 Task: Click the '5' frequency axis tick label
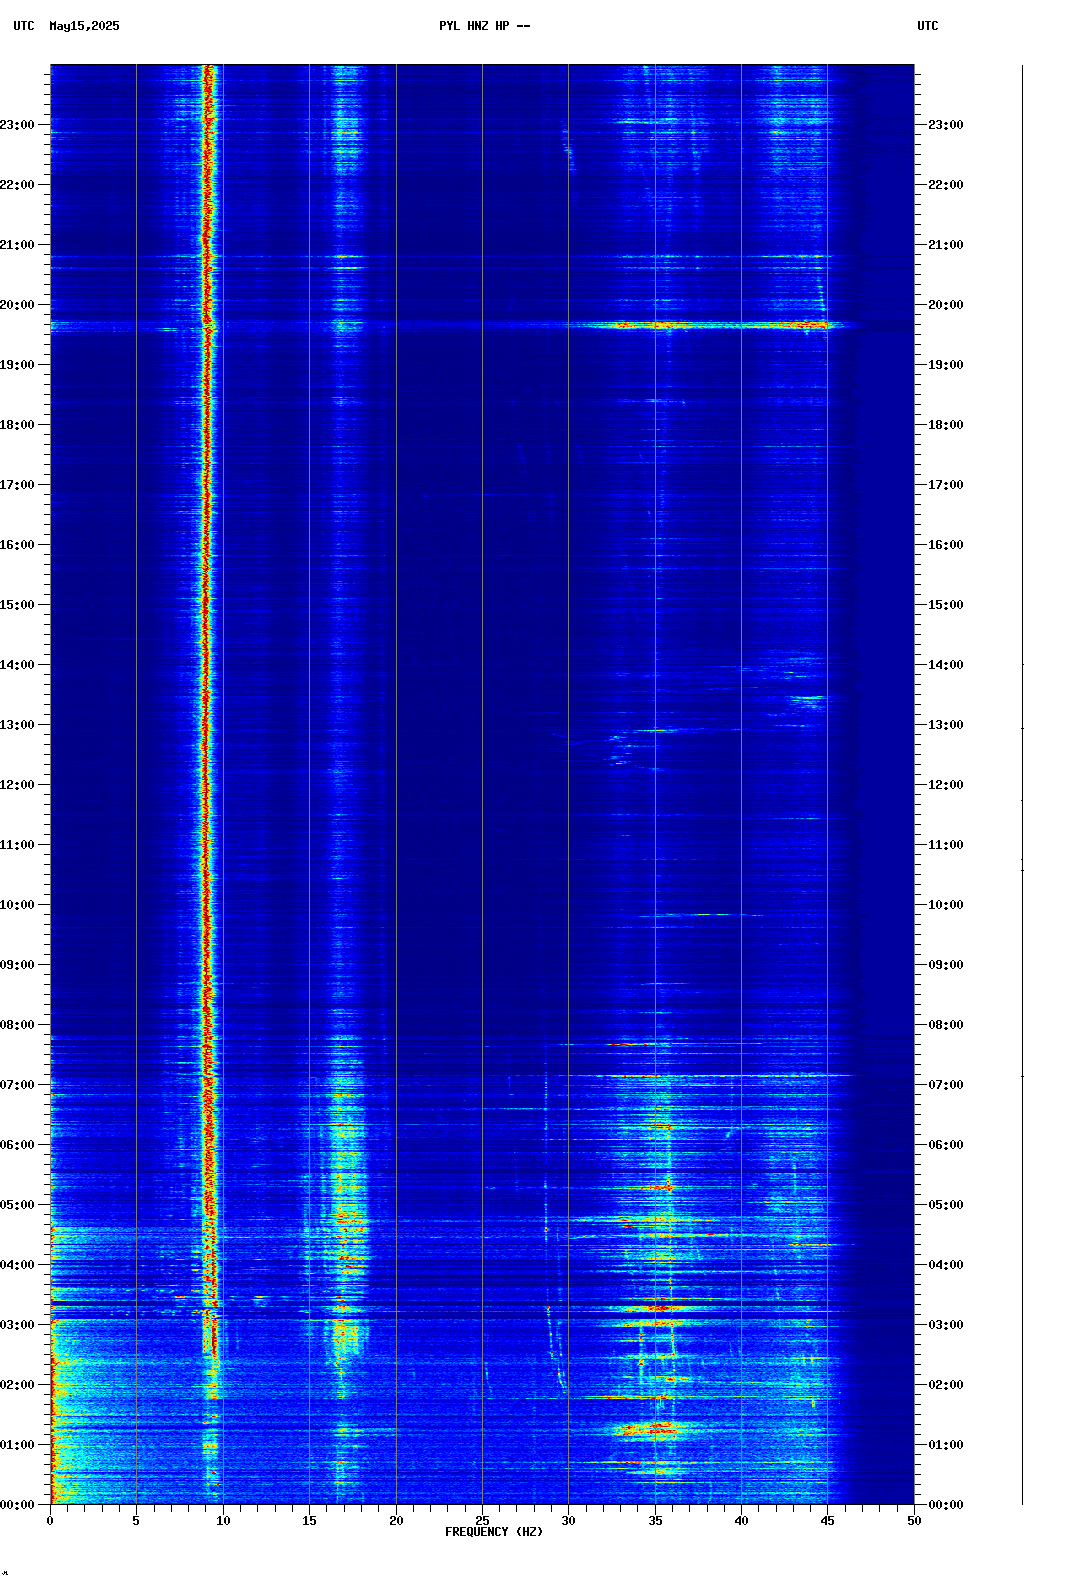tap(136, 1521)
